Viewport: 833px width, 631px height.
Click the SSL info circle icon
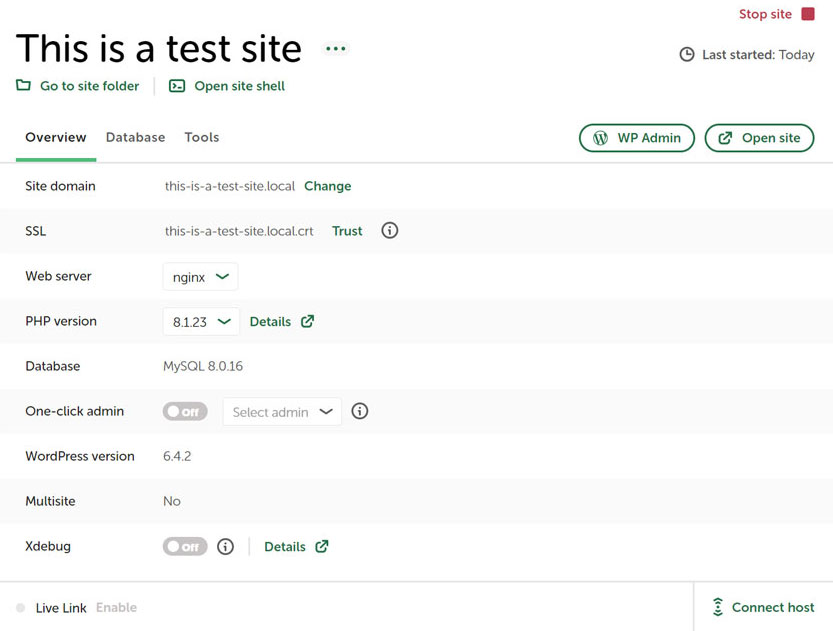[x=390, y=231]
